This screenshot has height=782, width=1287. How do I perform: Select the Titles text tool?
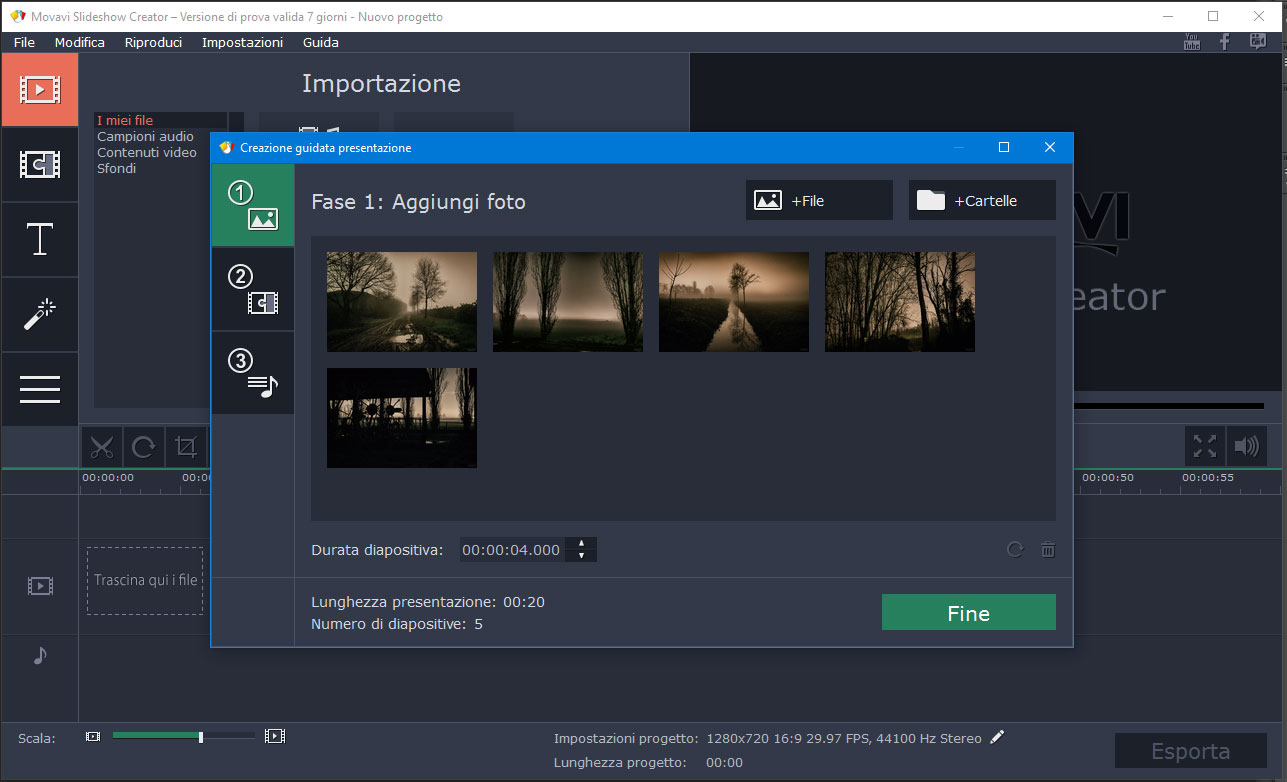click(x=40, y=240)
